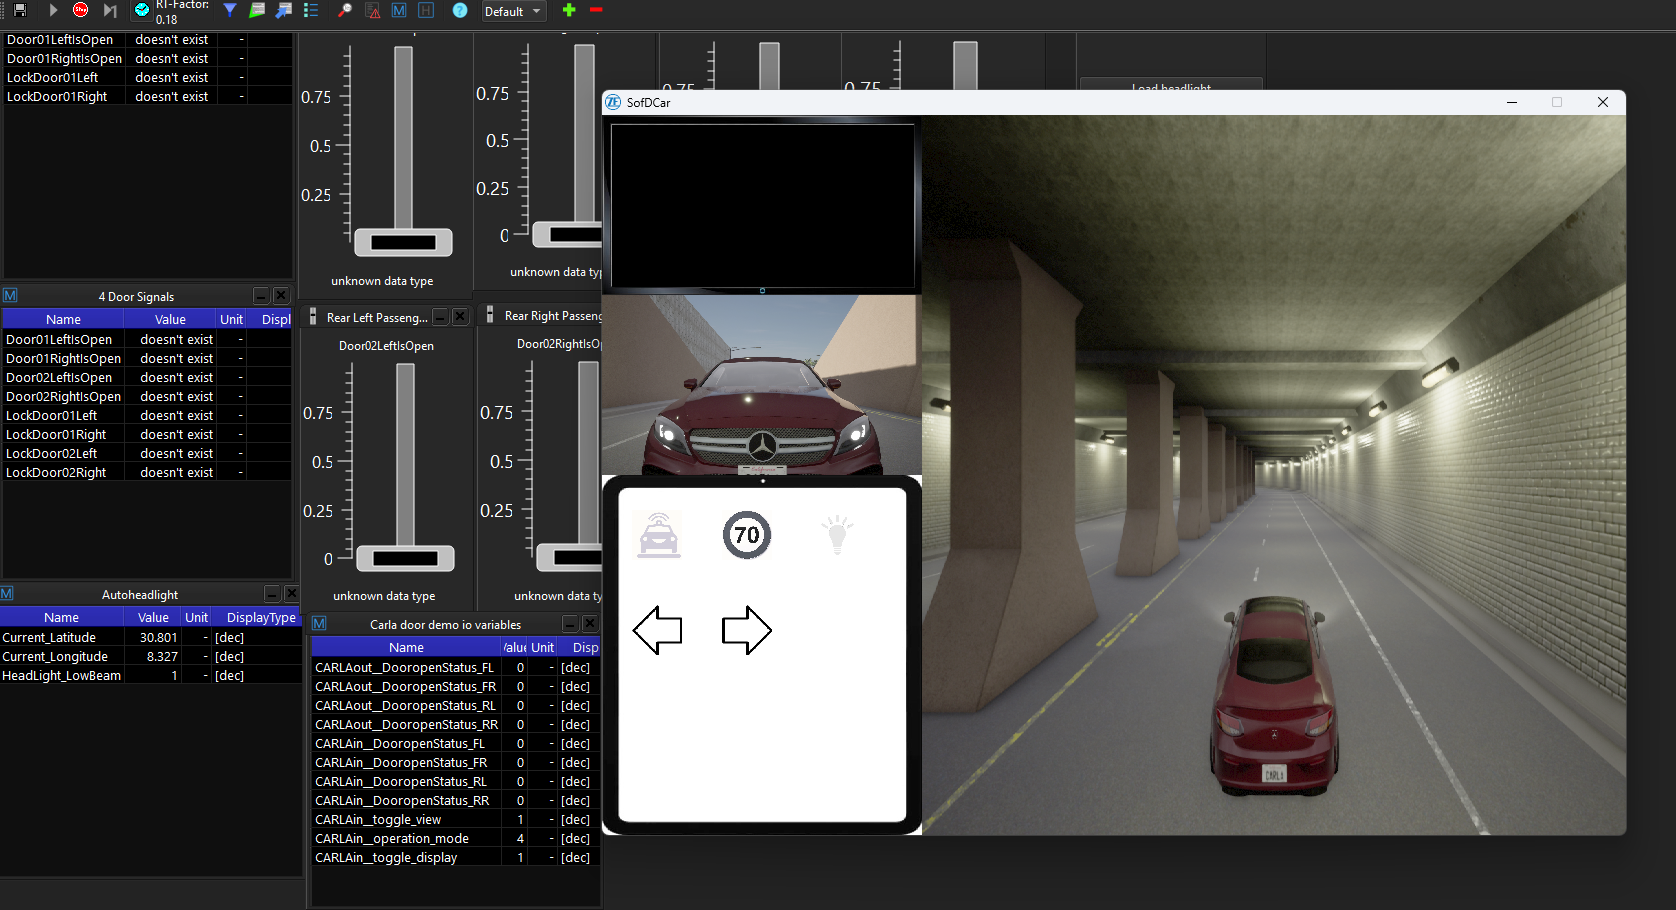
Task: Switch to the Rear Left Passenger panel
Action: [377, 317]
